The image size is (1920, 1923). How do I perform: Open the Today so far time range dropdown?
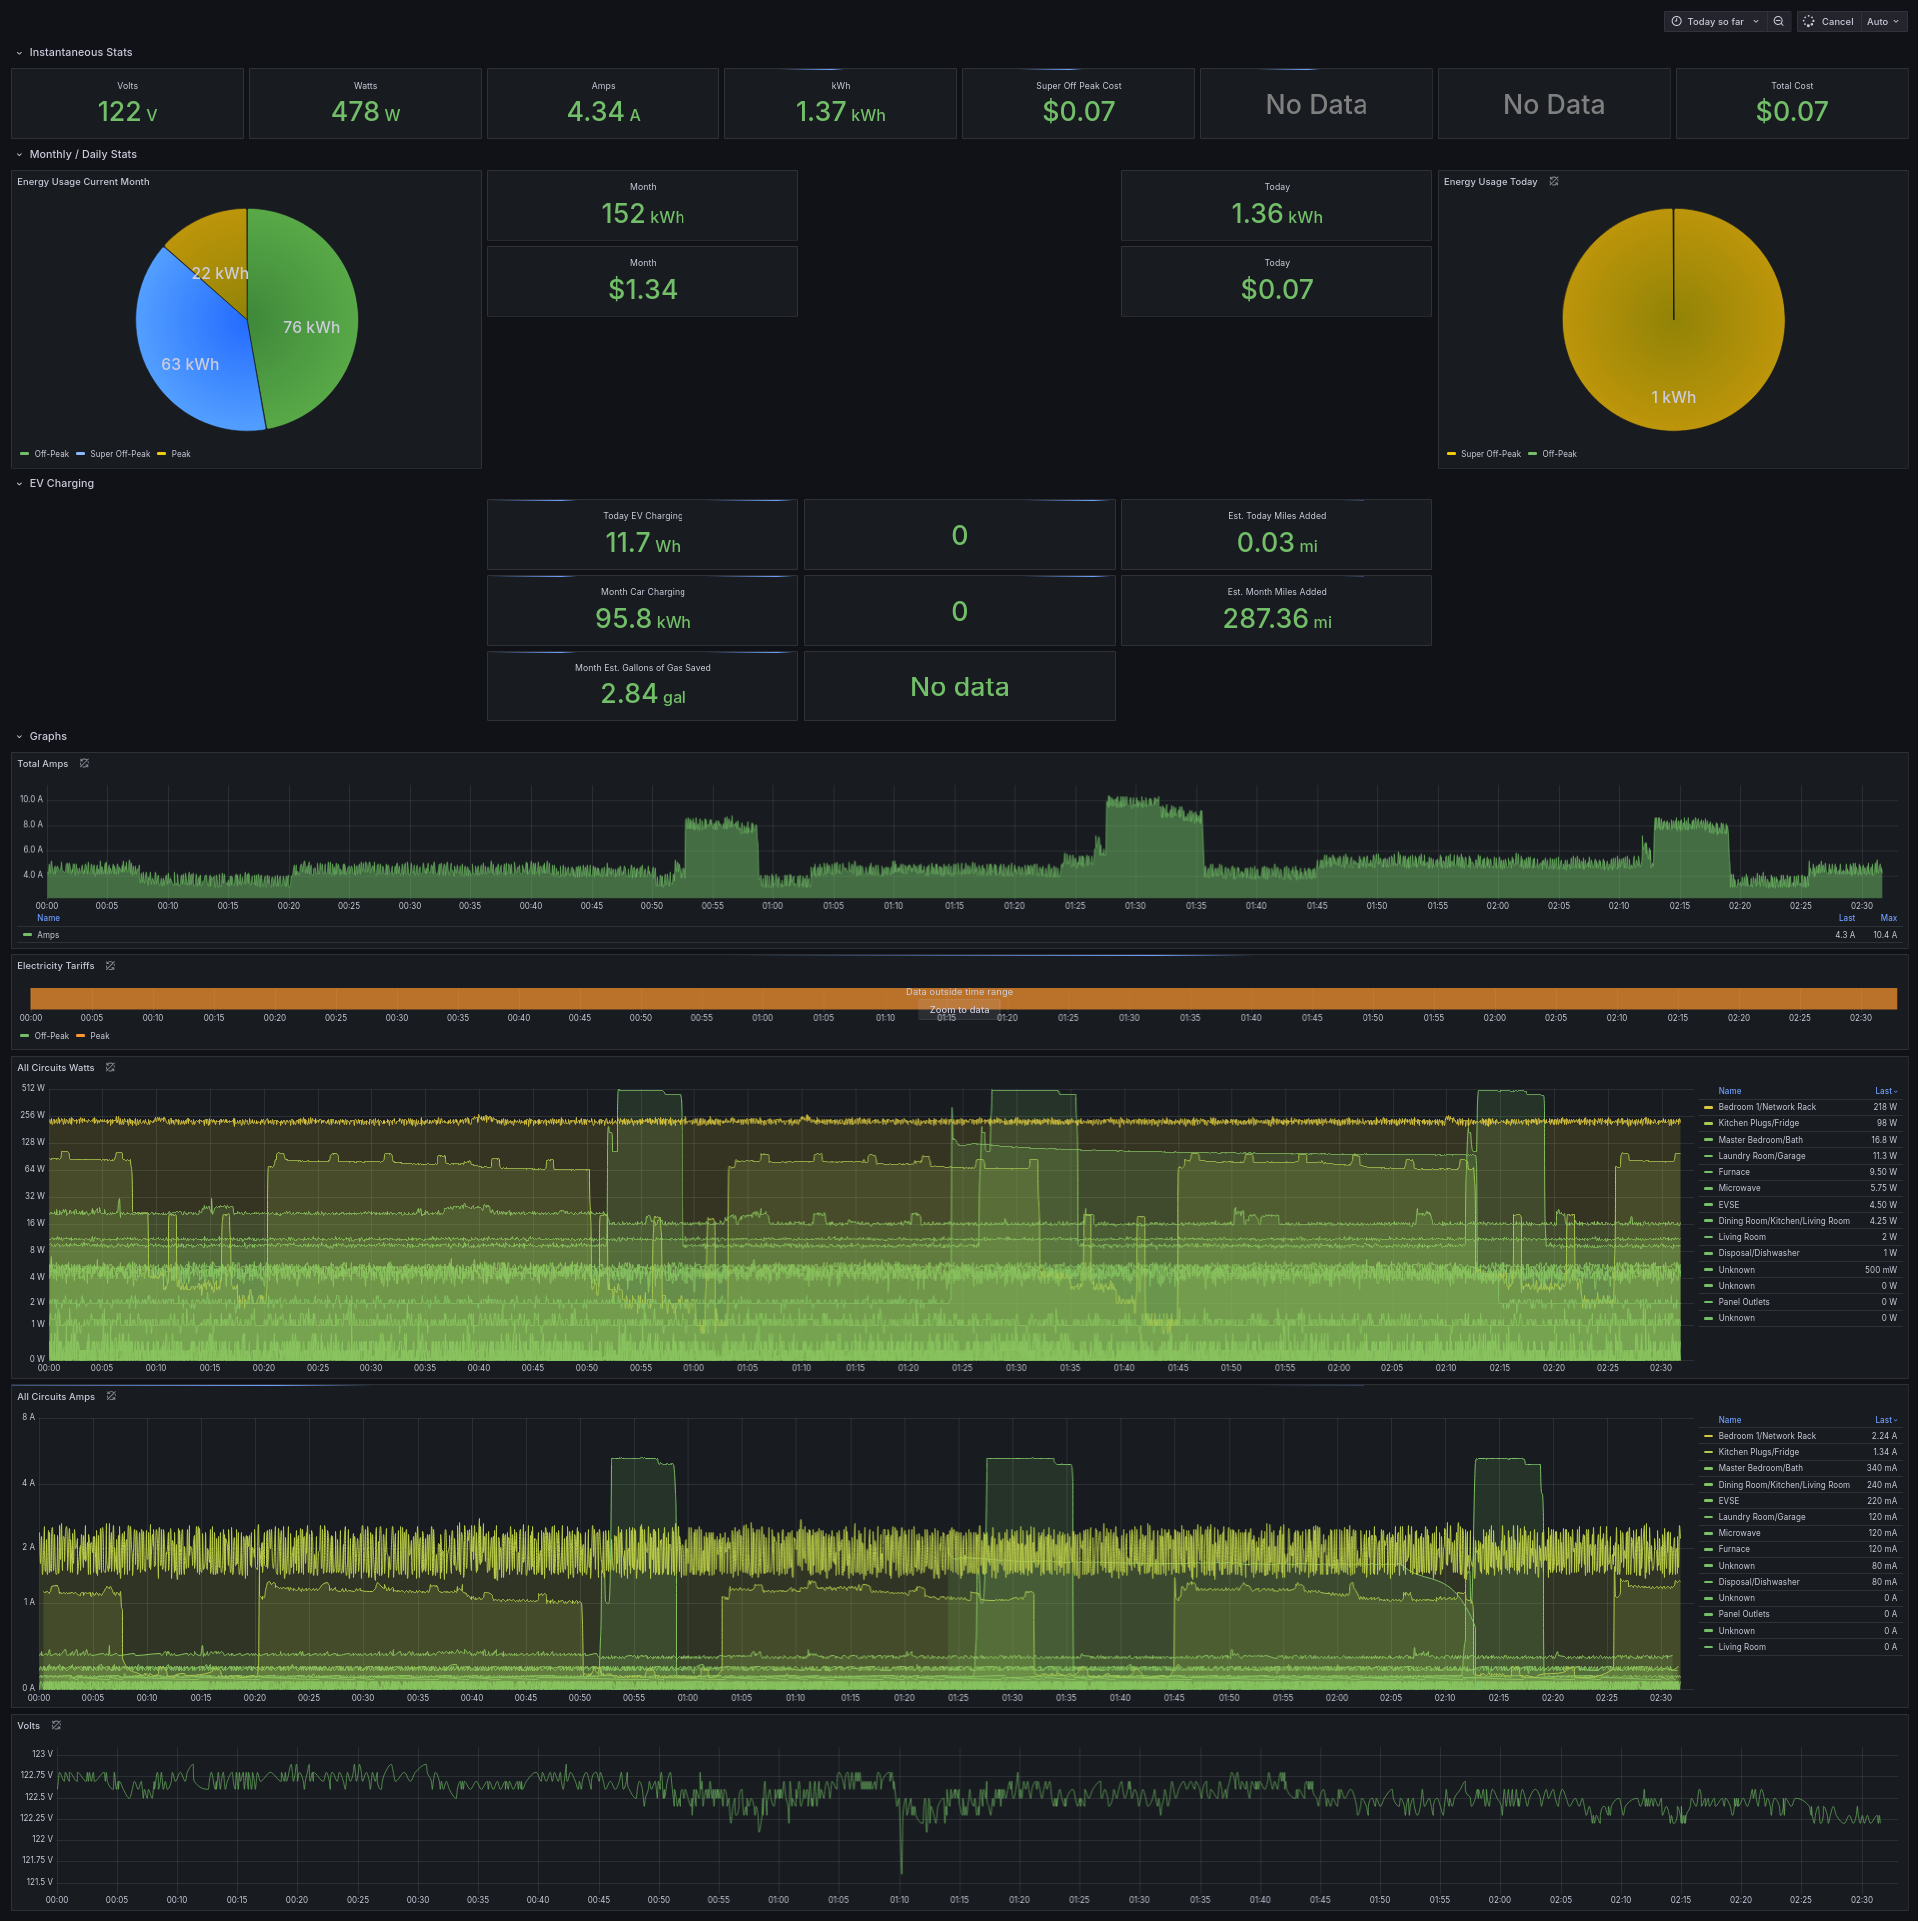(x=1715, y=21)
